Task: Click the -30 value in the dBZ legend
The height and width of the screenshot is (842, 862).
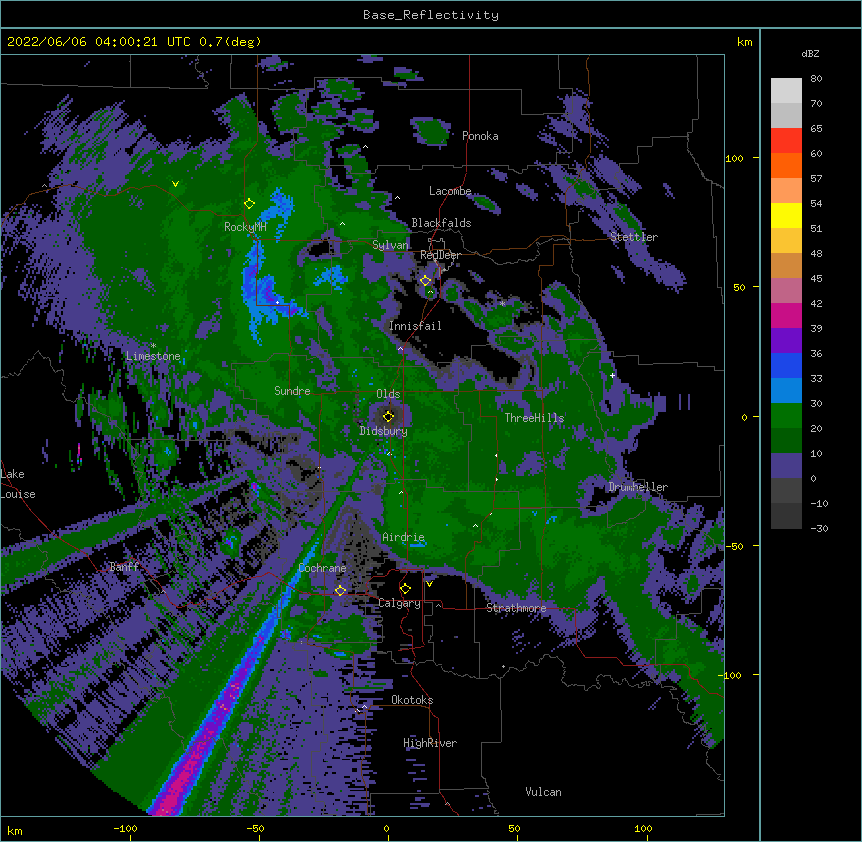Action: (819, 528)
